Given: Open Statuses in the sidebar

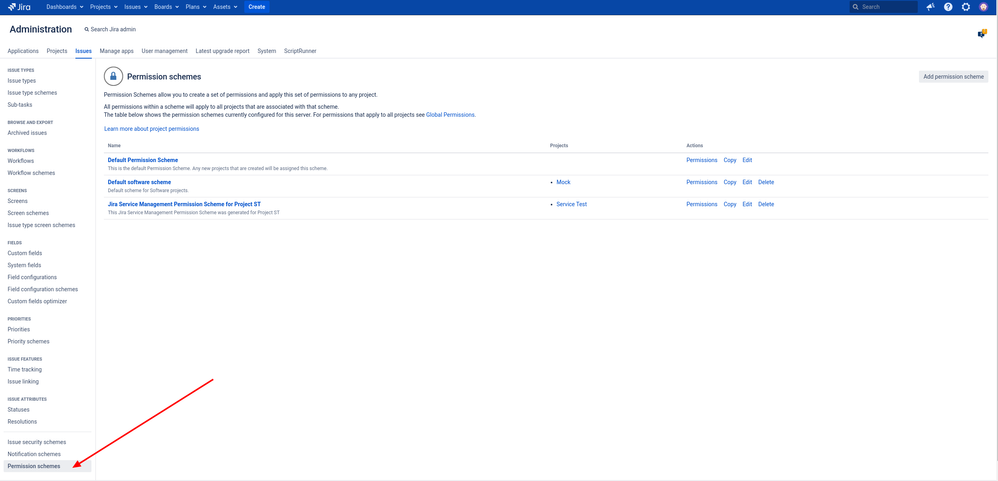Looking at the screenshot, I should 18,410.
